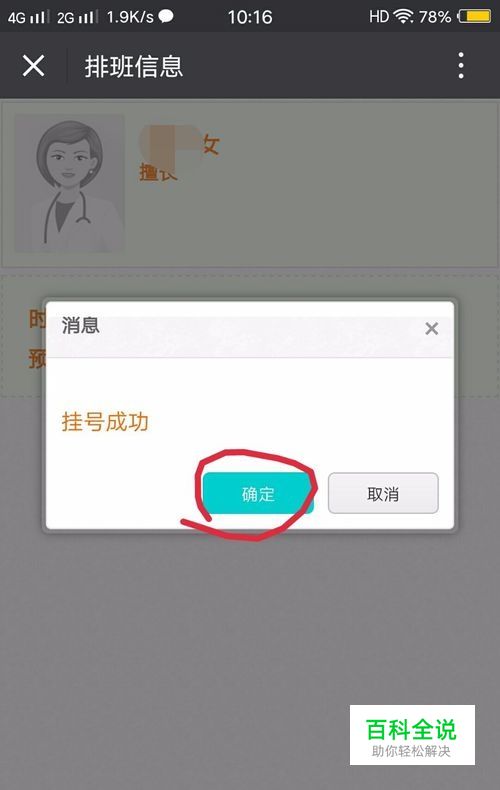Tap the 挂号成功 message text
500x790 pixels.
tap(105, 421)
